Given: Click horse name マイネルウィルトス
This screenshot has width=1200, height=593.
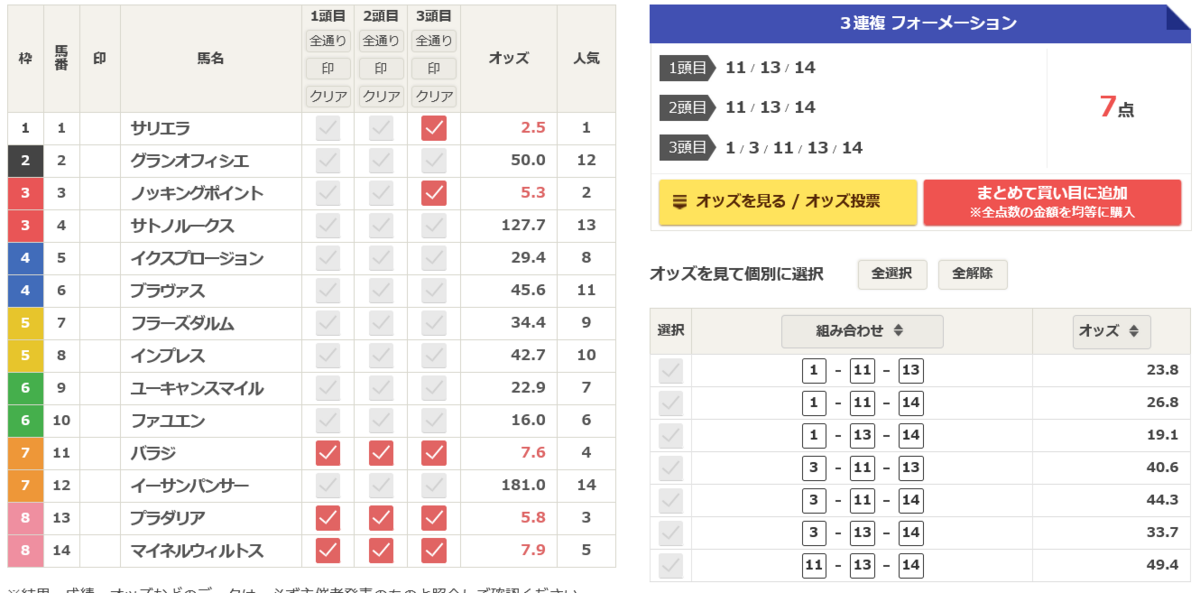Looking at the screenshot, I should pos(197,550).
